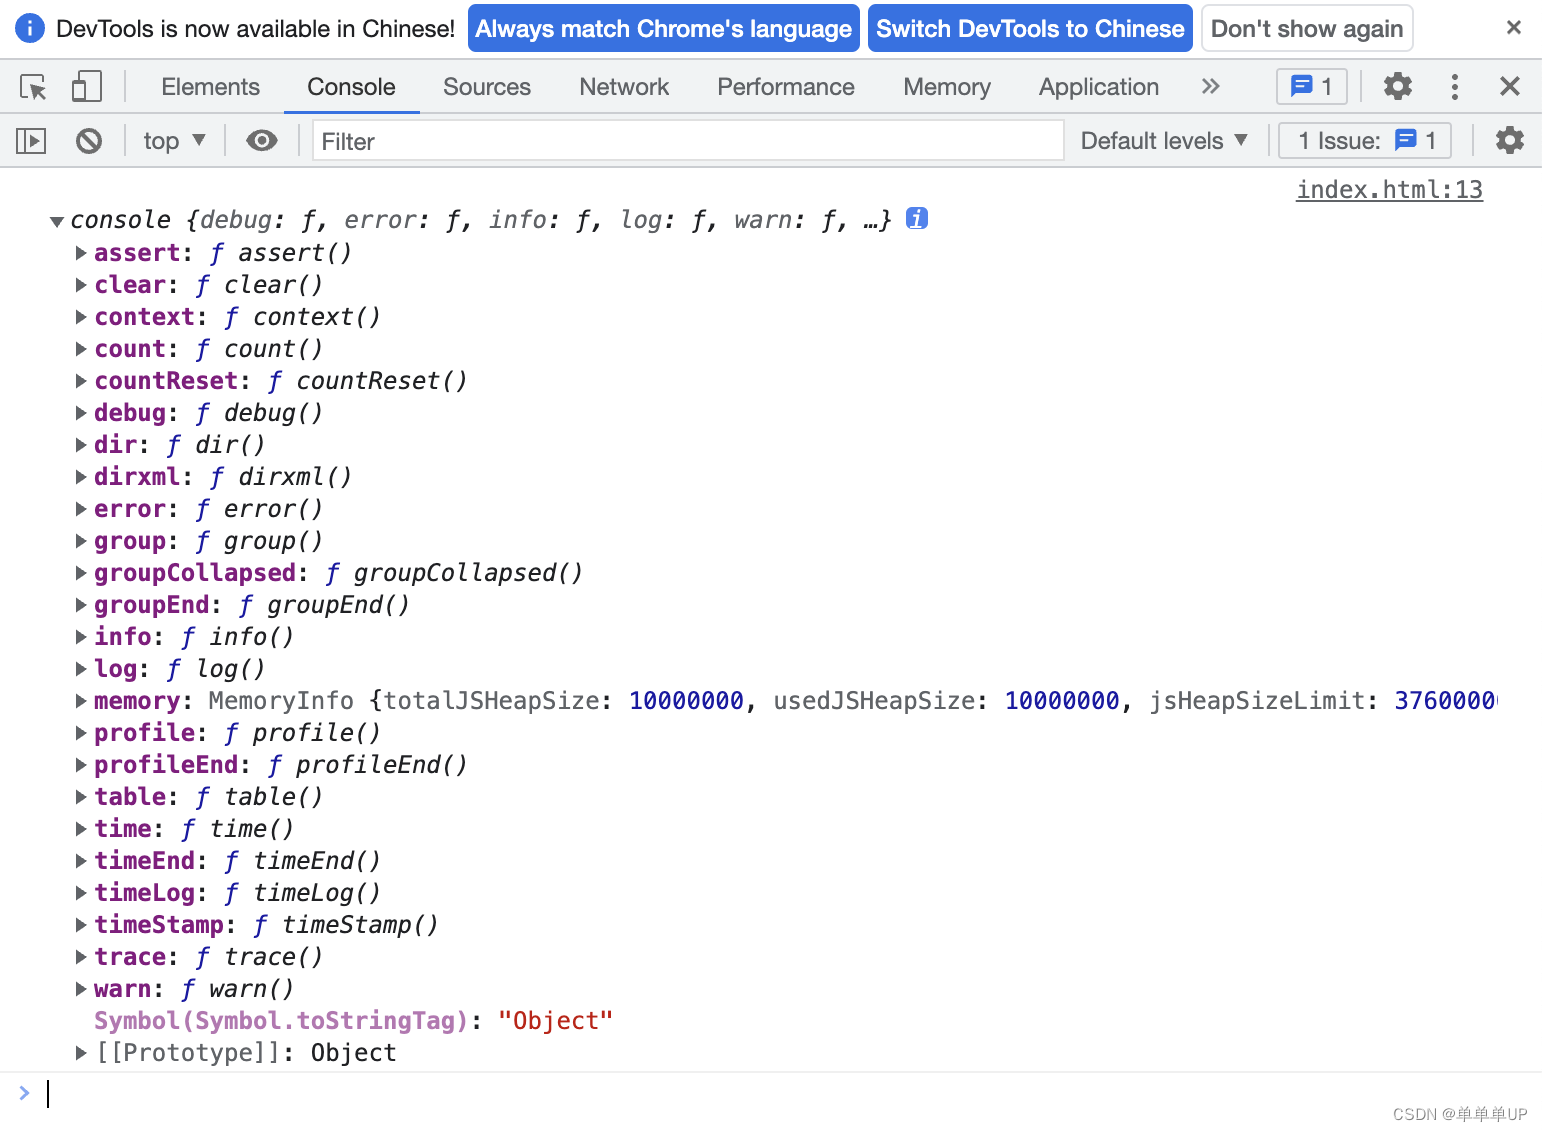
Task: Expand the memory MemoryInfo entry
Action: tap(81, 701)
